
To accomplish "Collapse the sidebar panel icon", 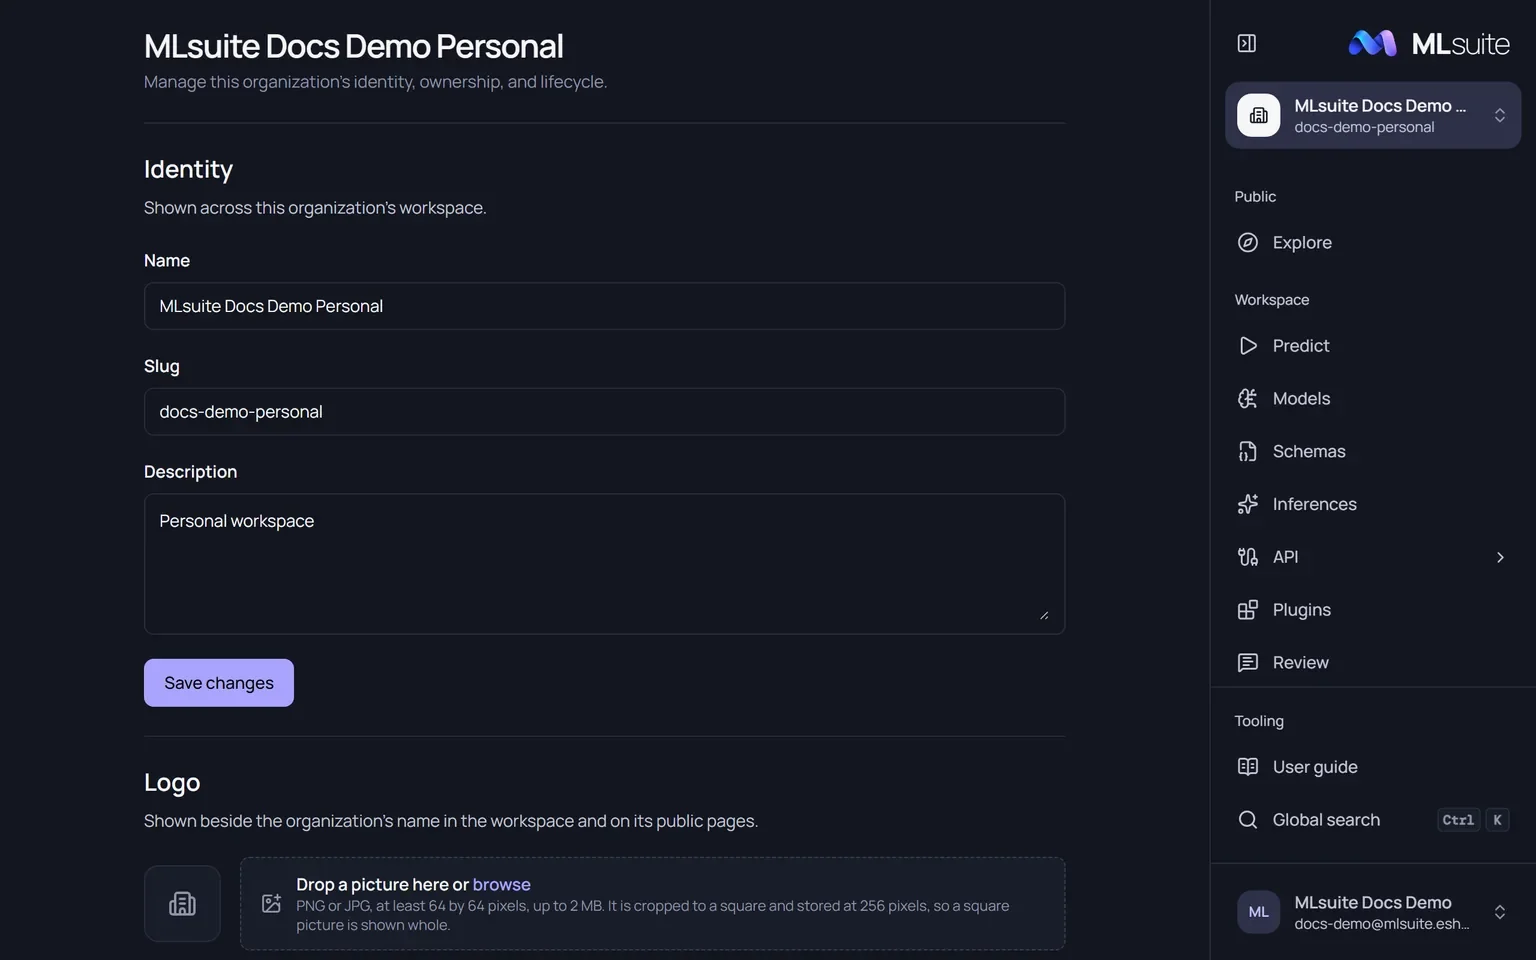I will coord(1247,43).
